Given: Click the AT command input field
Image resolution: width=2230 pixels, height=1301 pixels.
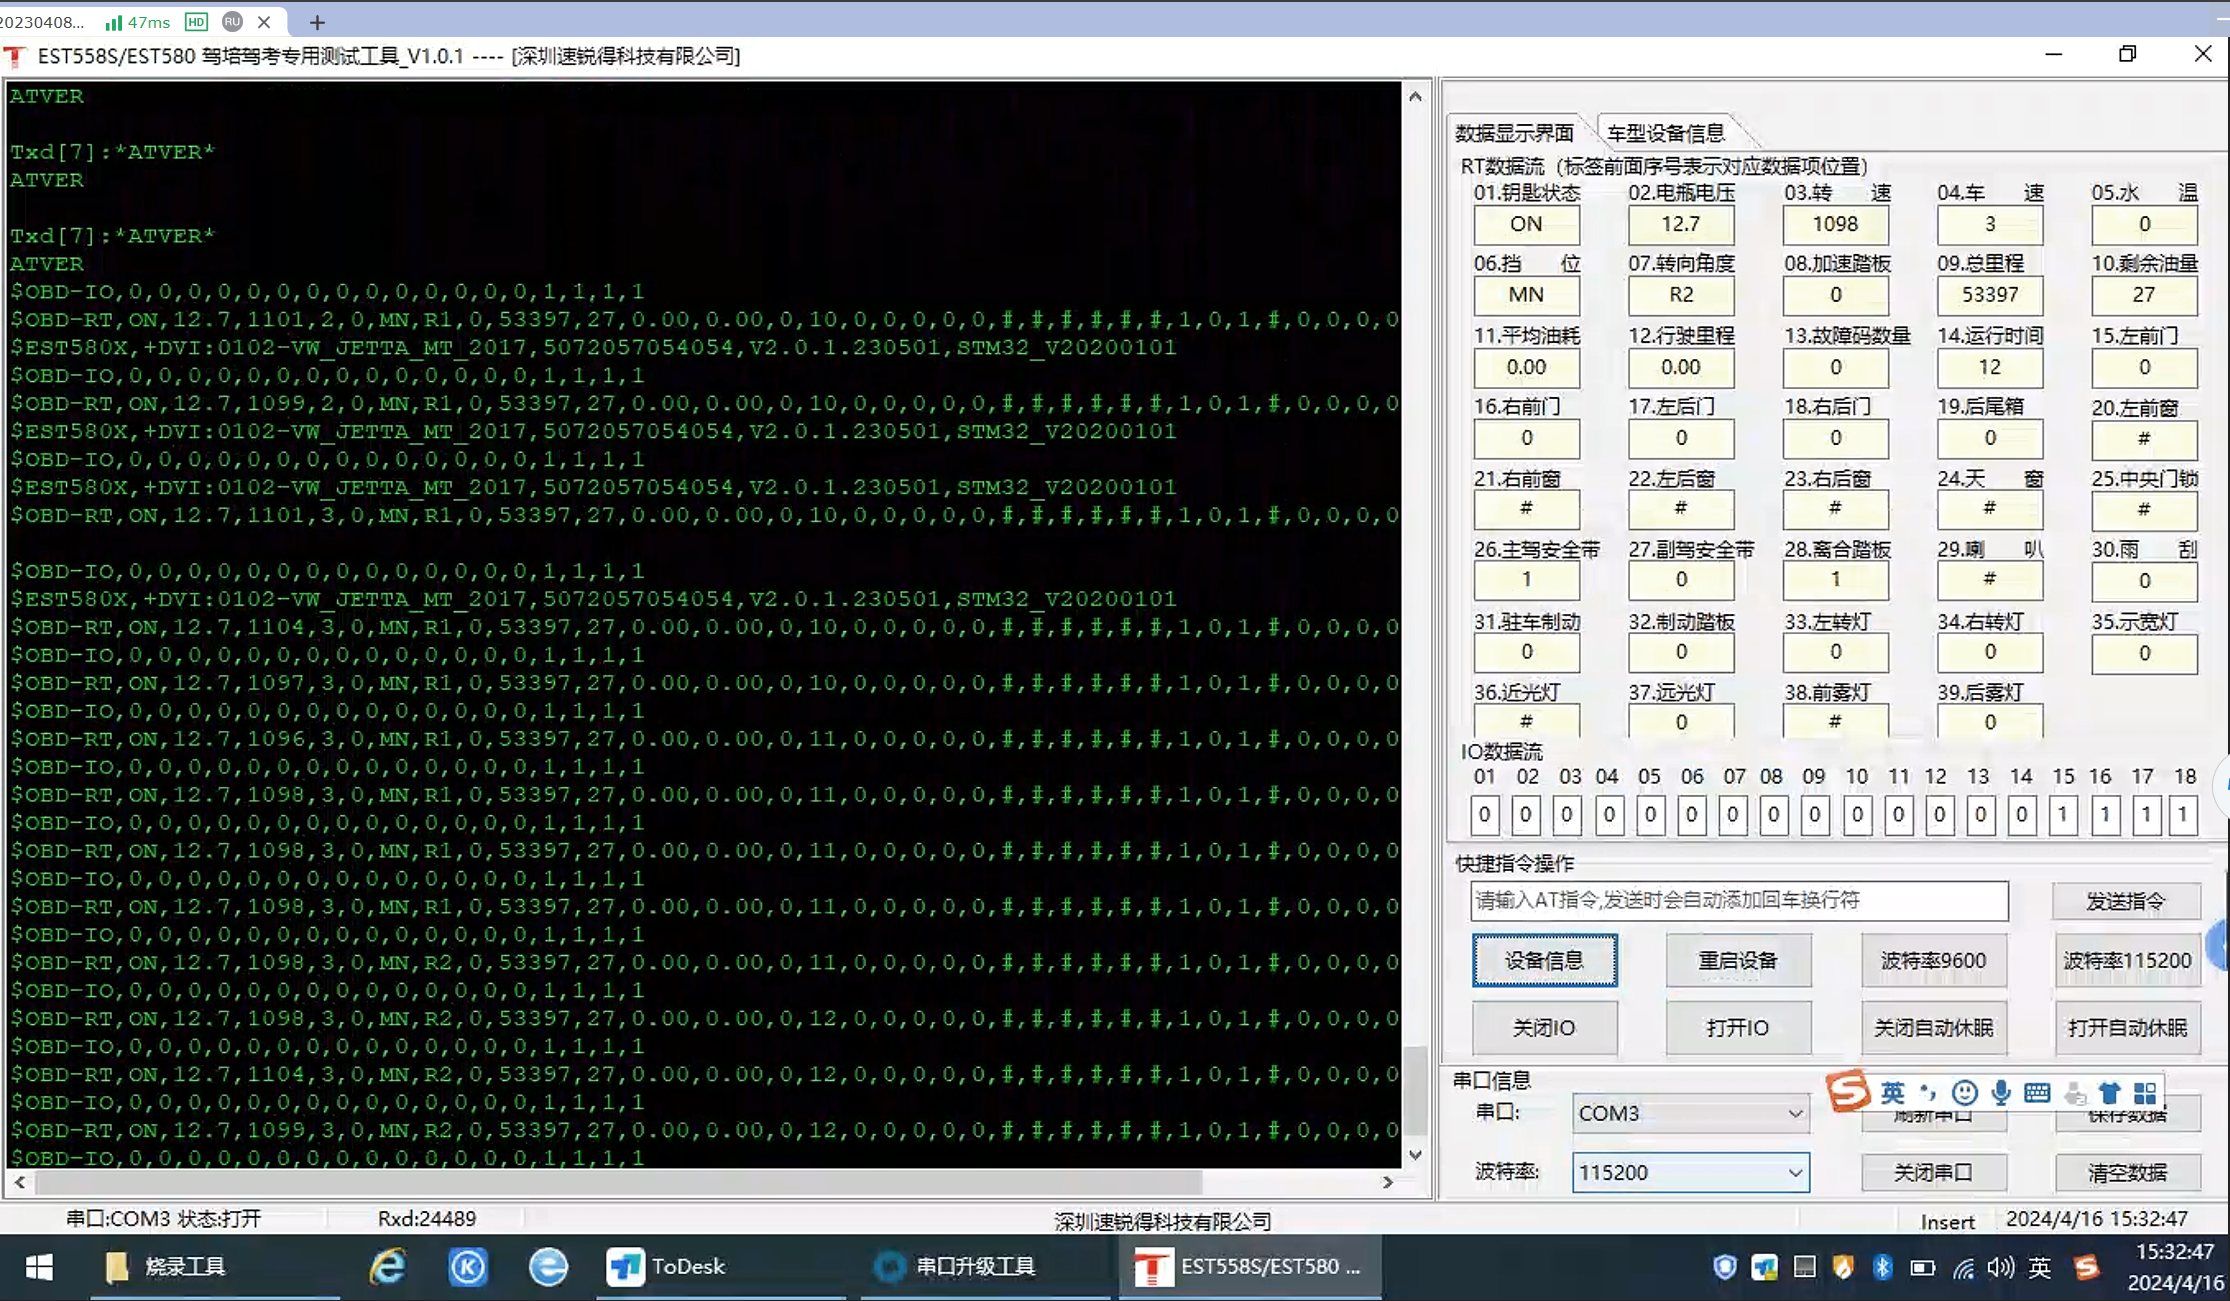Looking at the screenshot, I should pyautogui.click(x=1738, y=900).
